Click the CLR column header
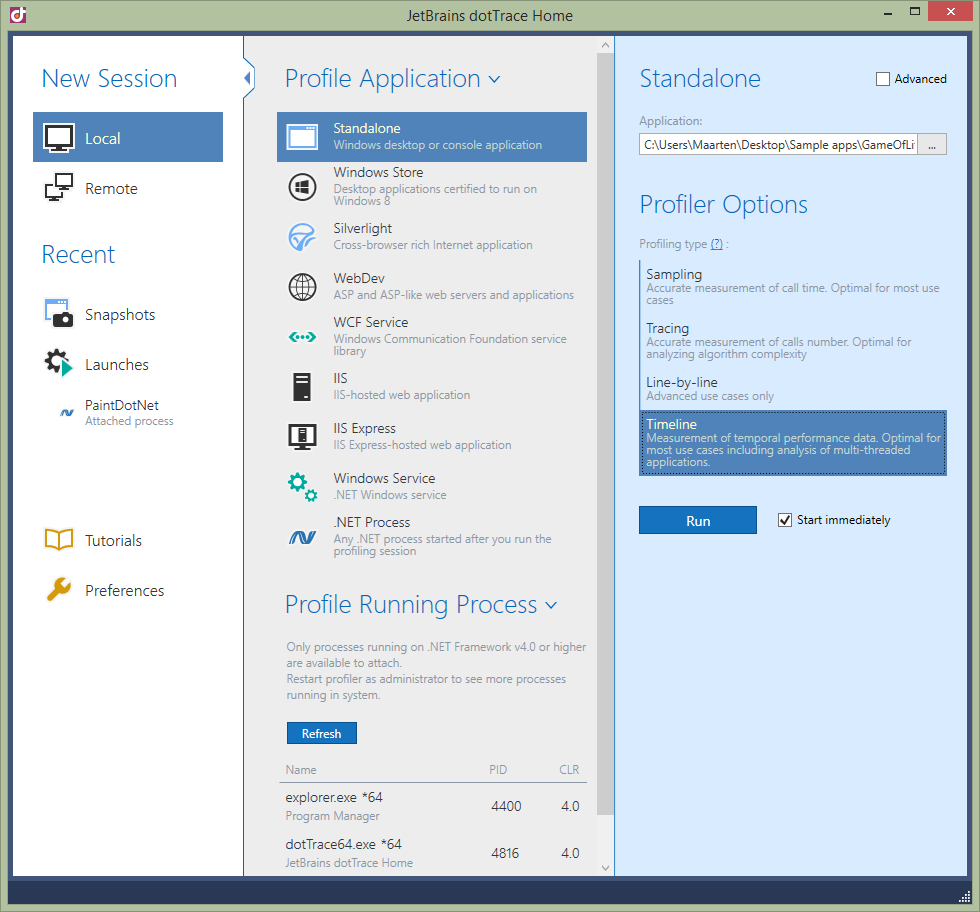The height and width of the screenshot is (912, 980). pos(569,770)
